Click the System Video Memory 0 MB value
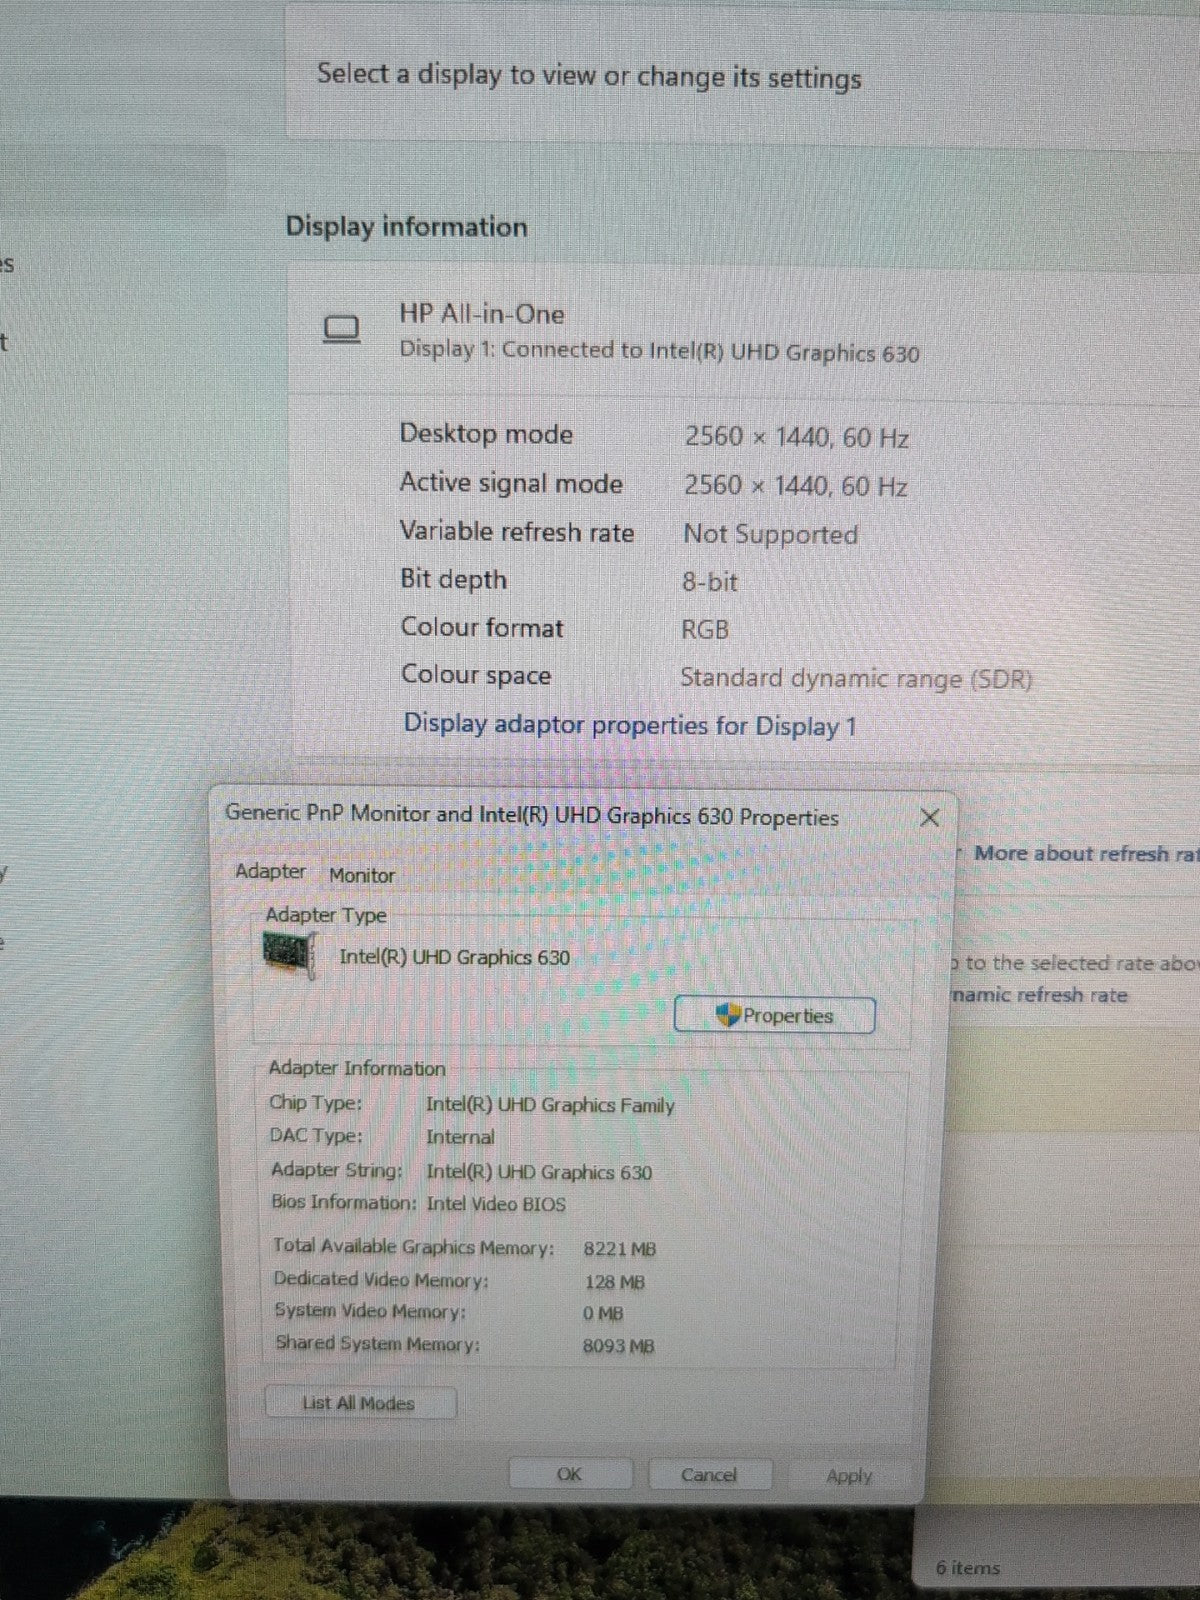Screen dimensions: 1200x1600 coord(602,1313)
